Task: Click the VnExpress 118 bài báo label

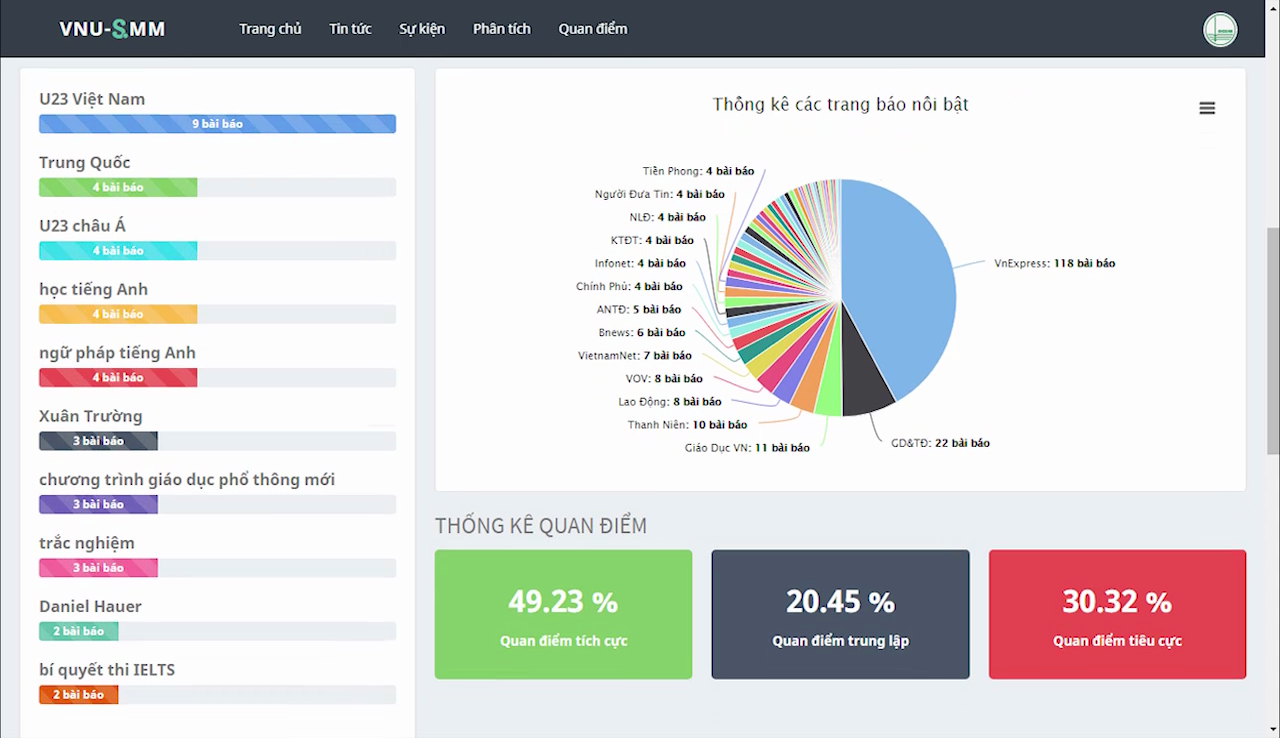Action: (1054, 263)
